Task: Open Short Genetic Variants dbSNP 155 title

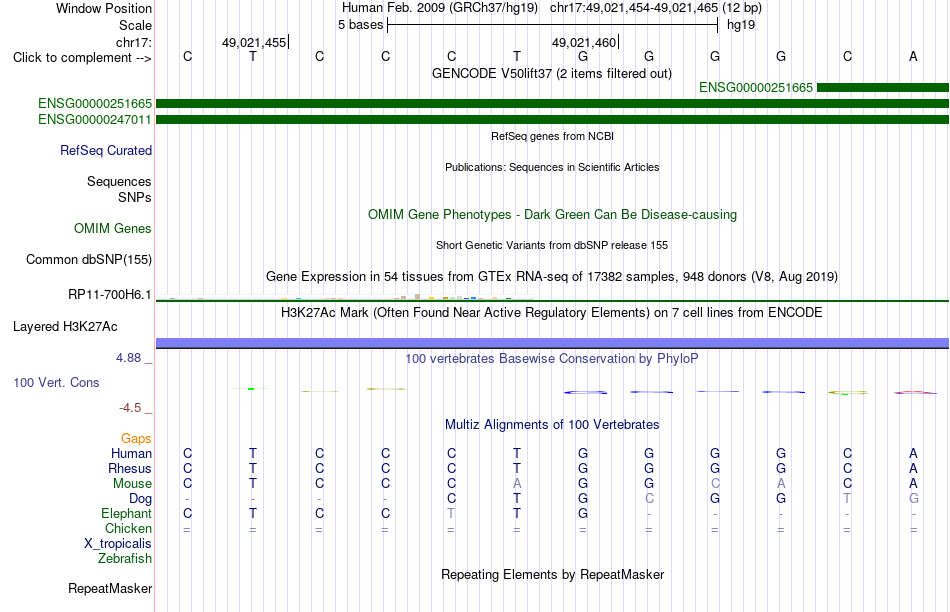Action: [552, 245]
